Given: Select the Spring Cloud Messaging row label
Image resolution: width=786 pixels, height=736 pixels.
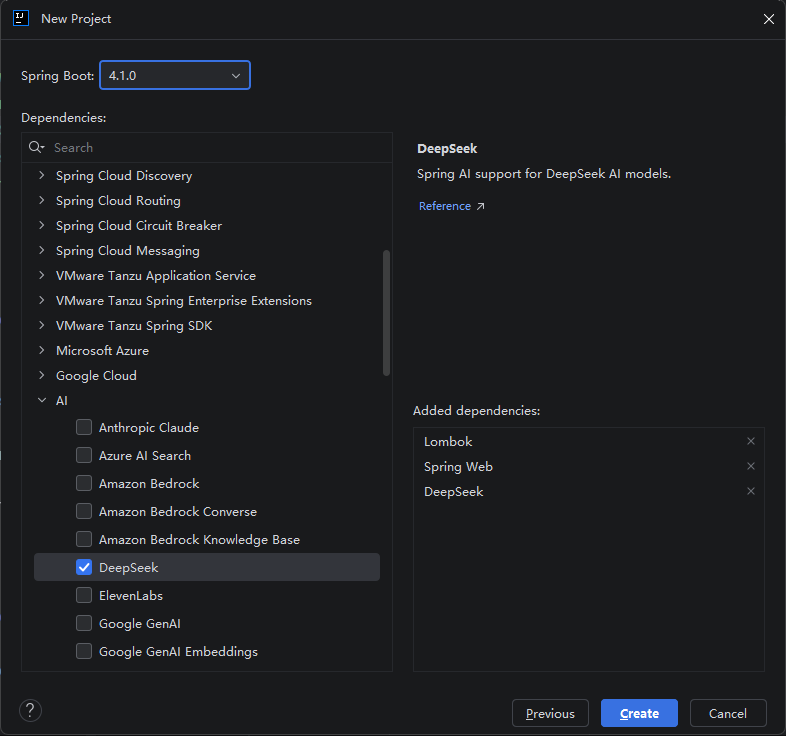Looking at the screenshot, I should click(x=128, y=251).
